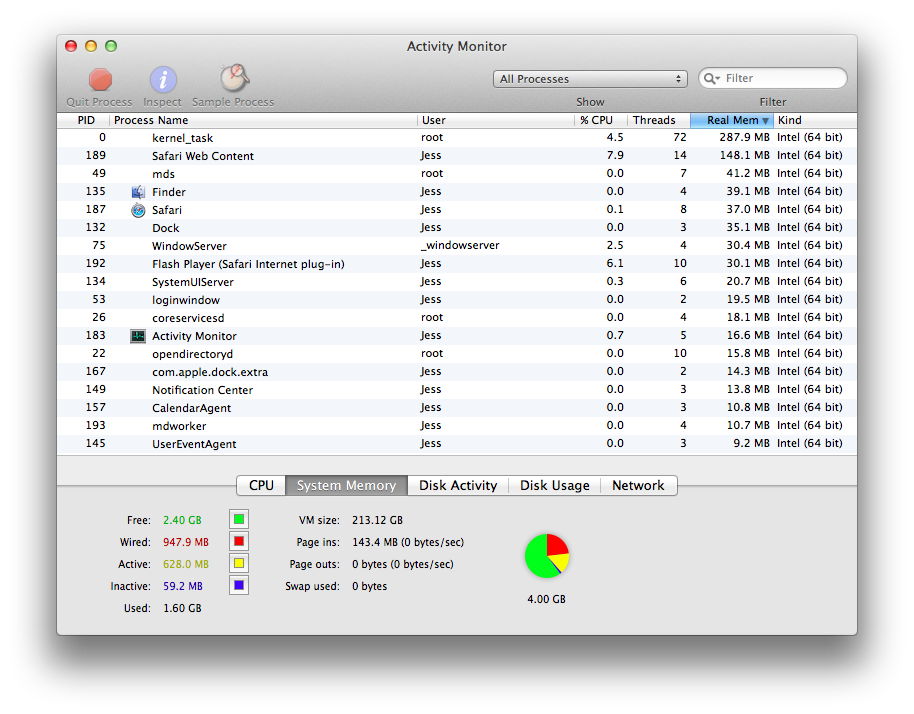Click into the Filter search field
The height and width of the screenshot is (714, 914).
773,79
